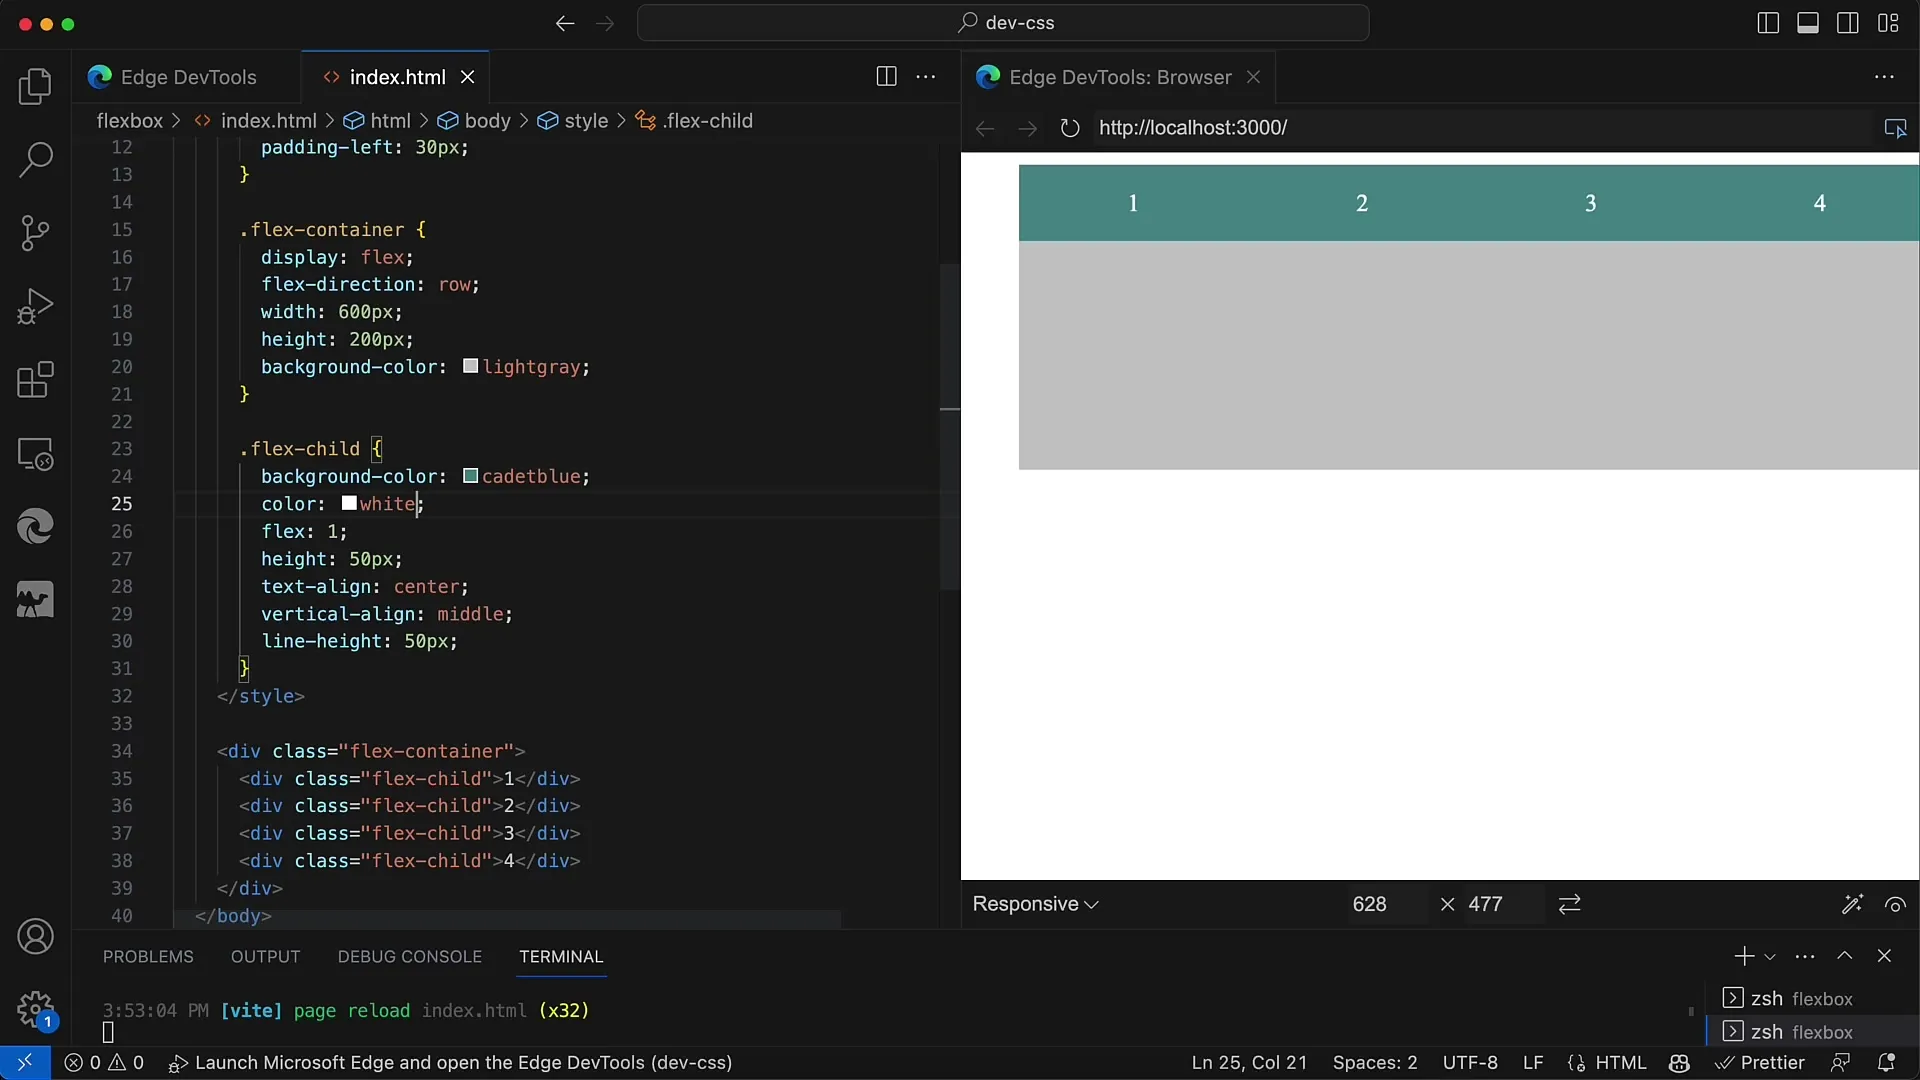Open the image-like extension icon below Edge
Image resolution: width=1920 pixels, height=1080 pixels.
(35, 600)
